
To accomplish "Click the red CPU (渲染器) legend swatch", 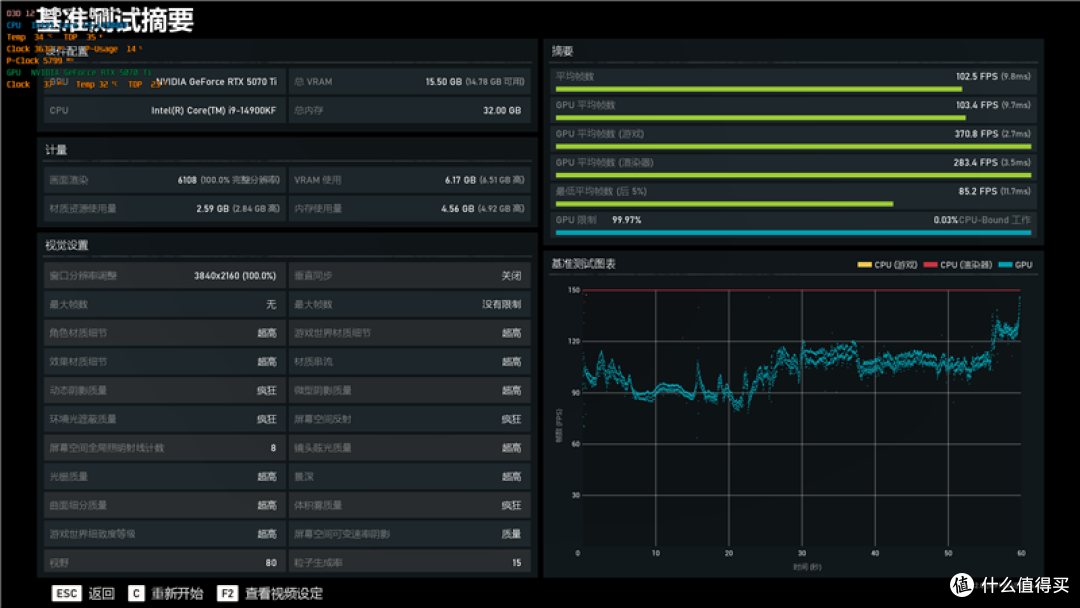I will 931,265.
